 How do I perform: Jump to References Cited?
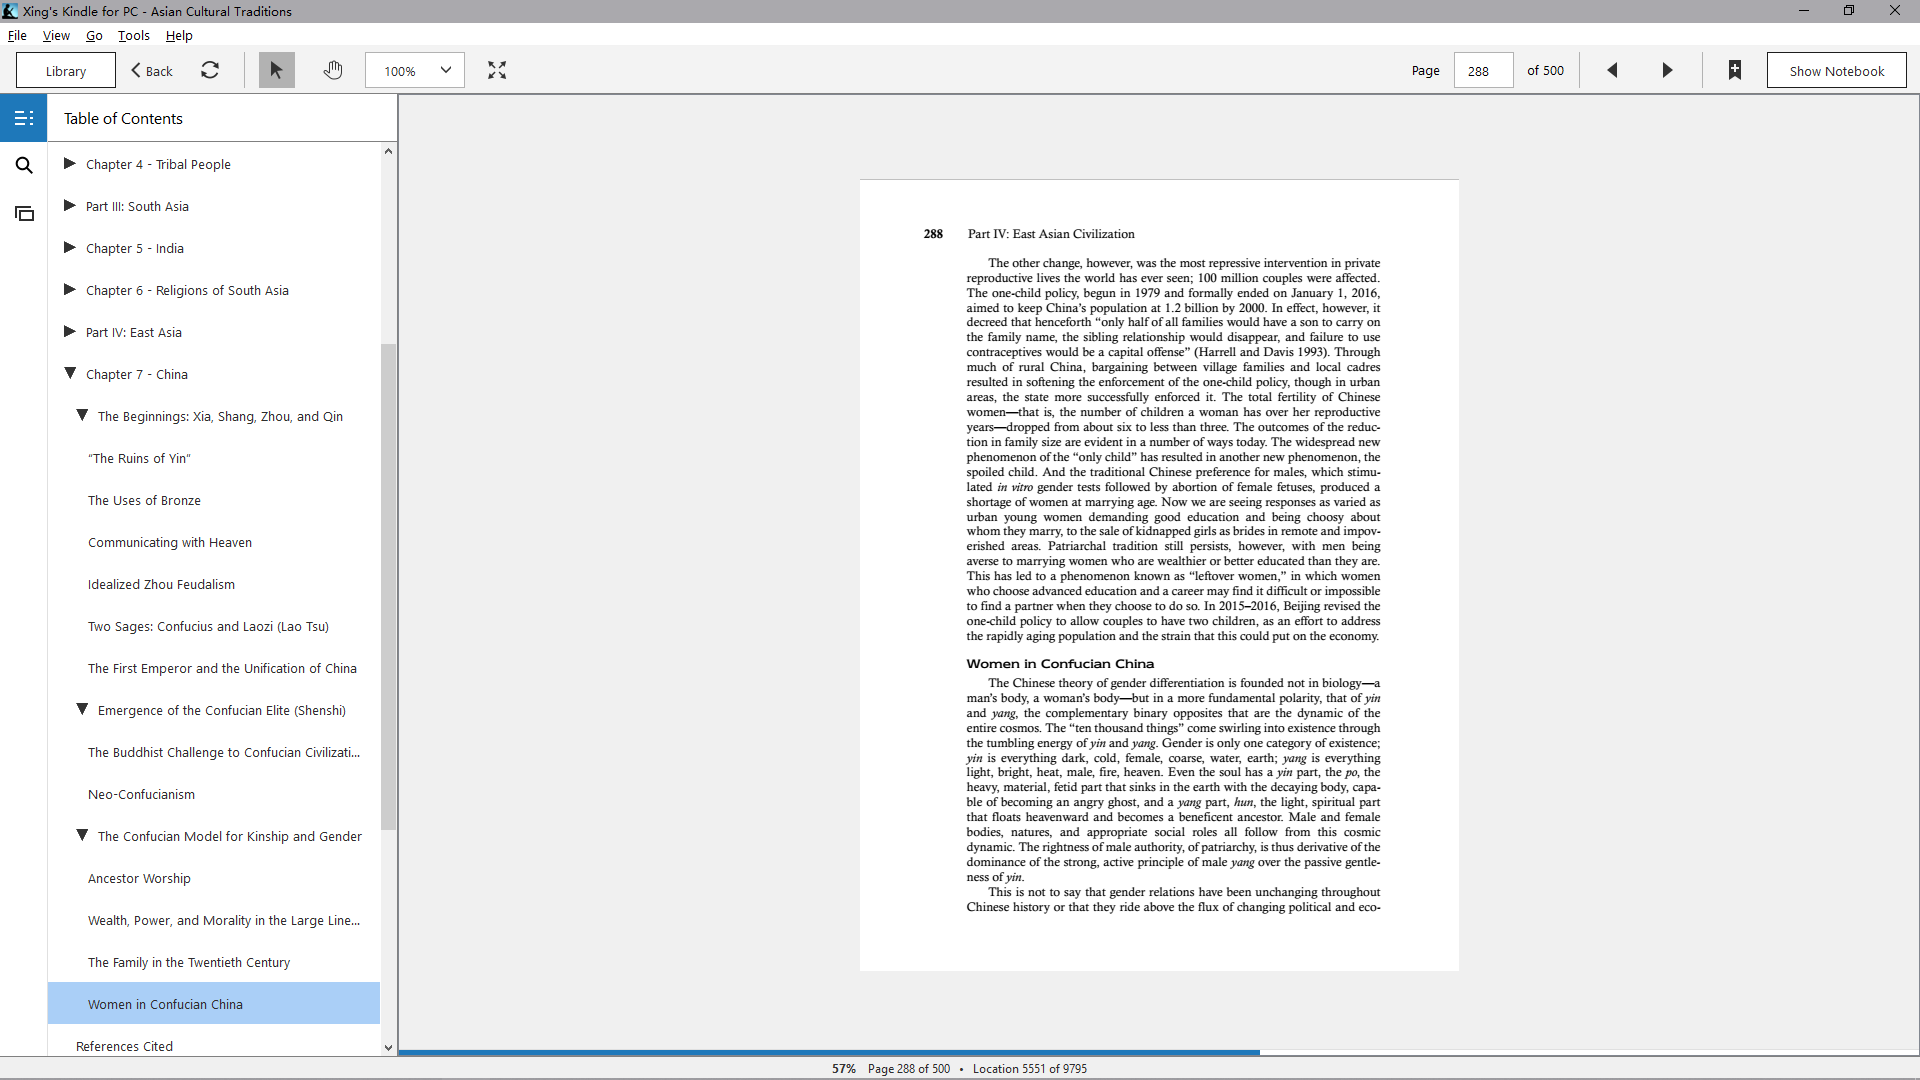[x=124, y=1046]
